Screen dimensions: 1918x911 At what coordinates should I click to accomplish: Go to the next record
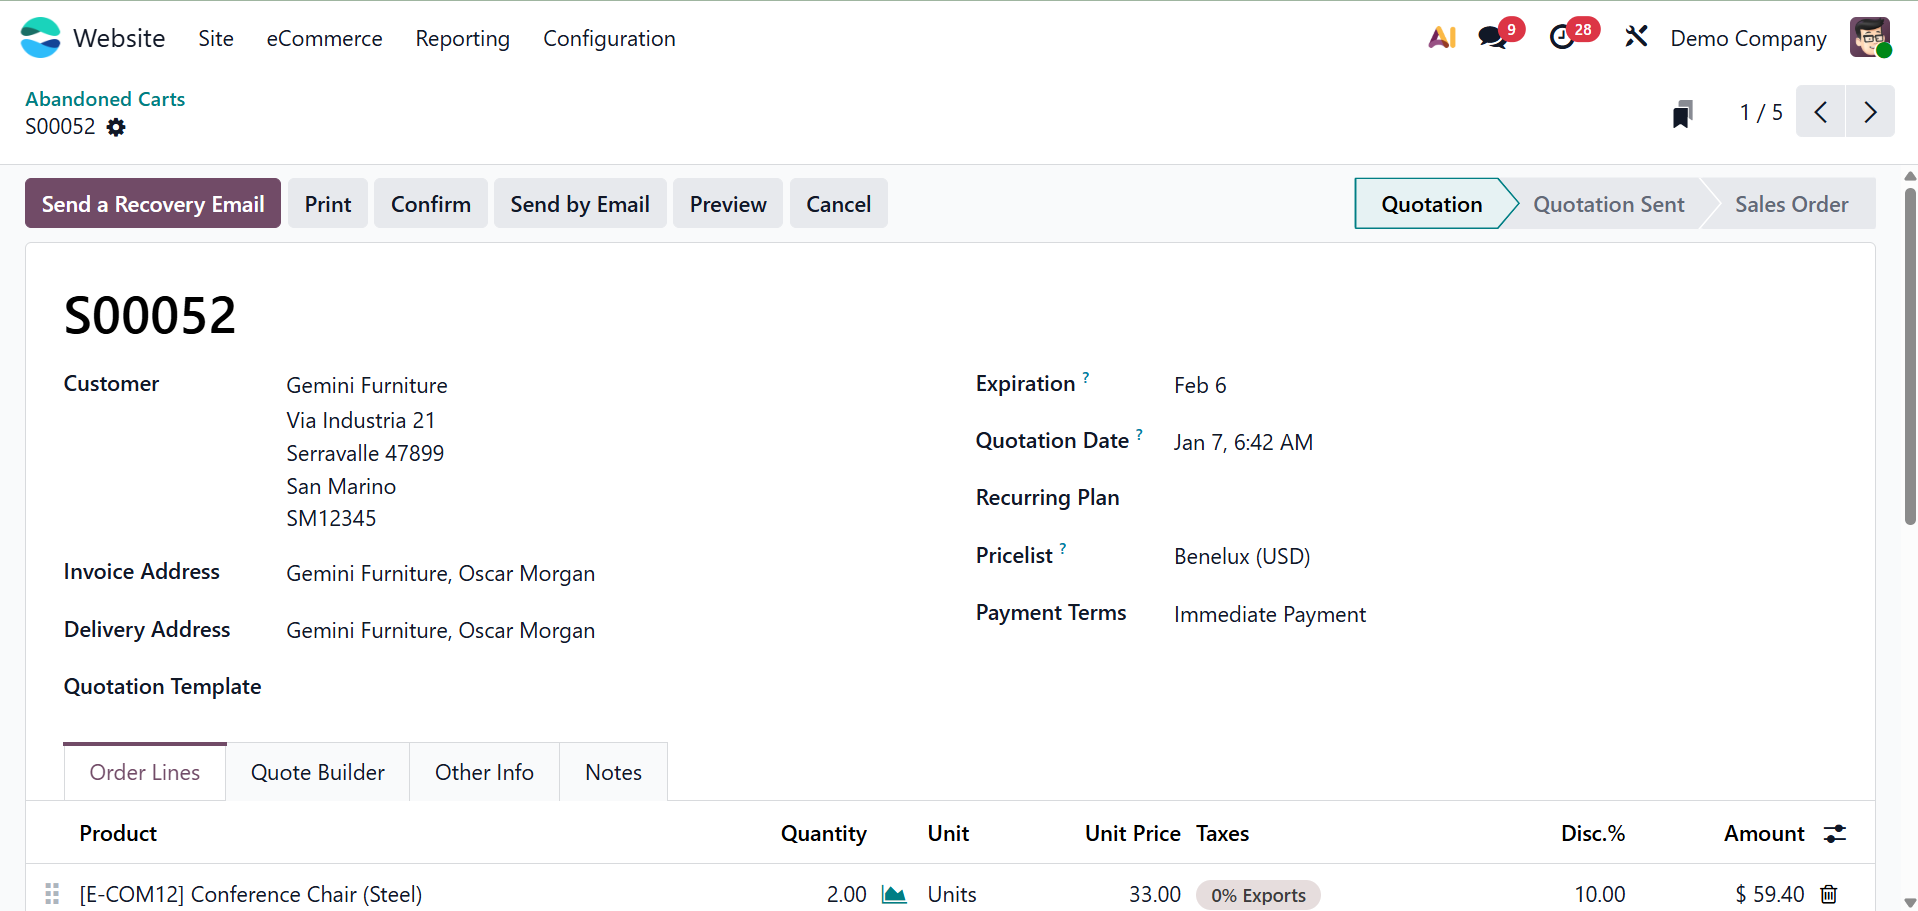point(1870,112)
